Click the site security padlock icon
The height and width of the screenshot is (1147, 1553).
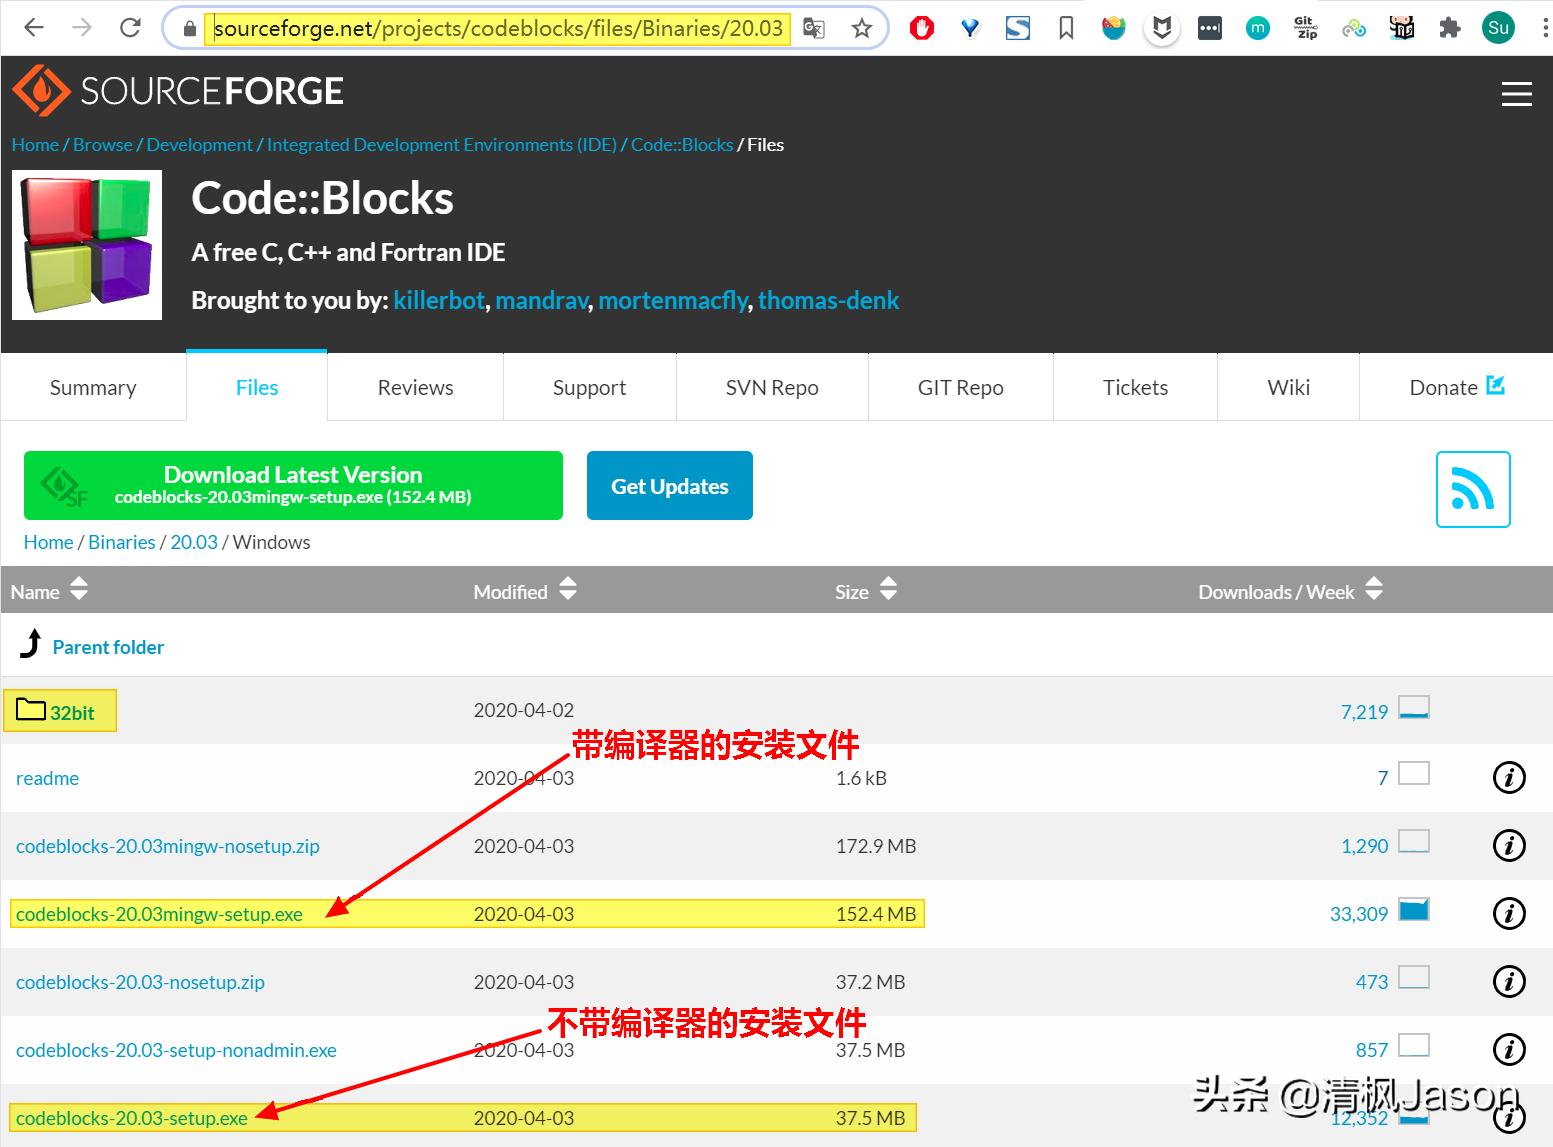(188, 28)
